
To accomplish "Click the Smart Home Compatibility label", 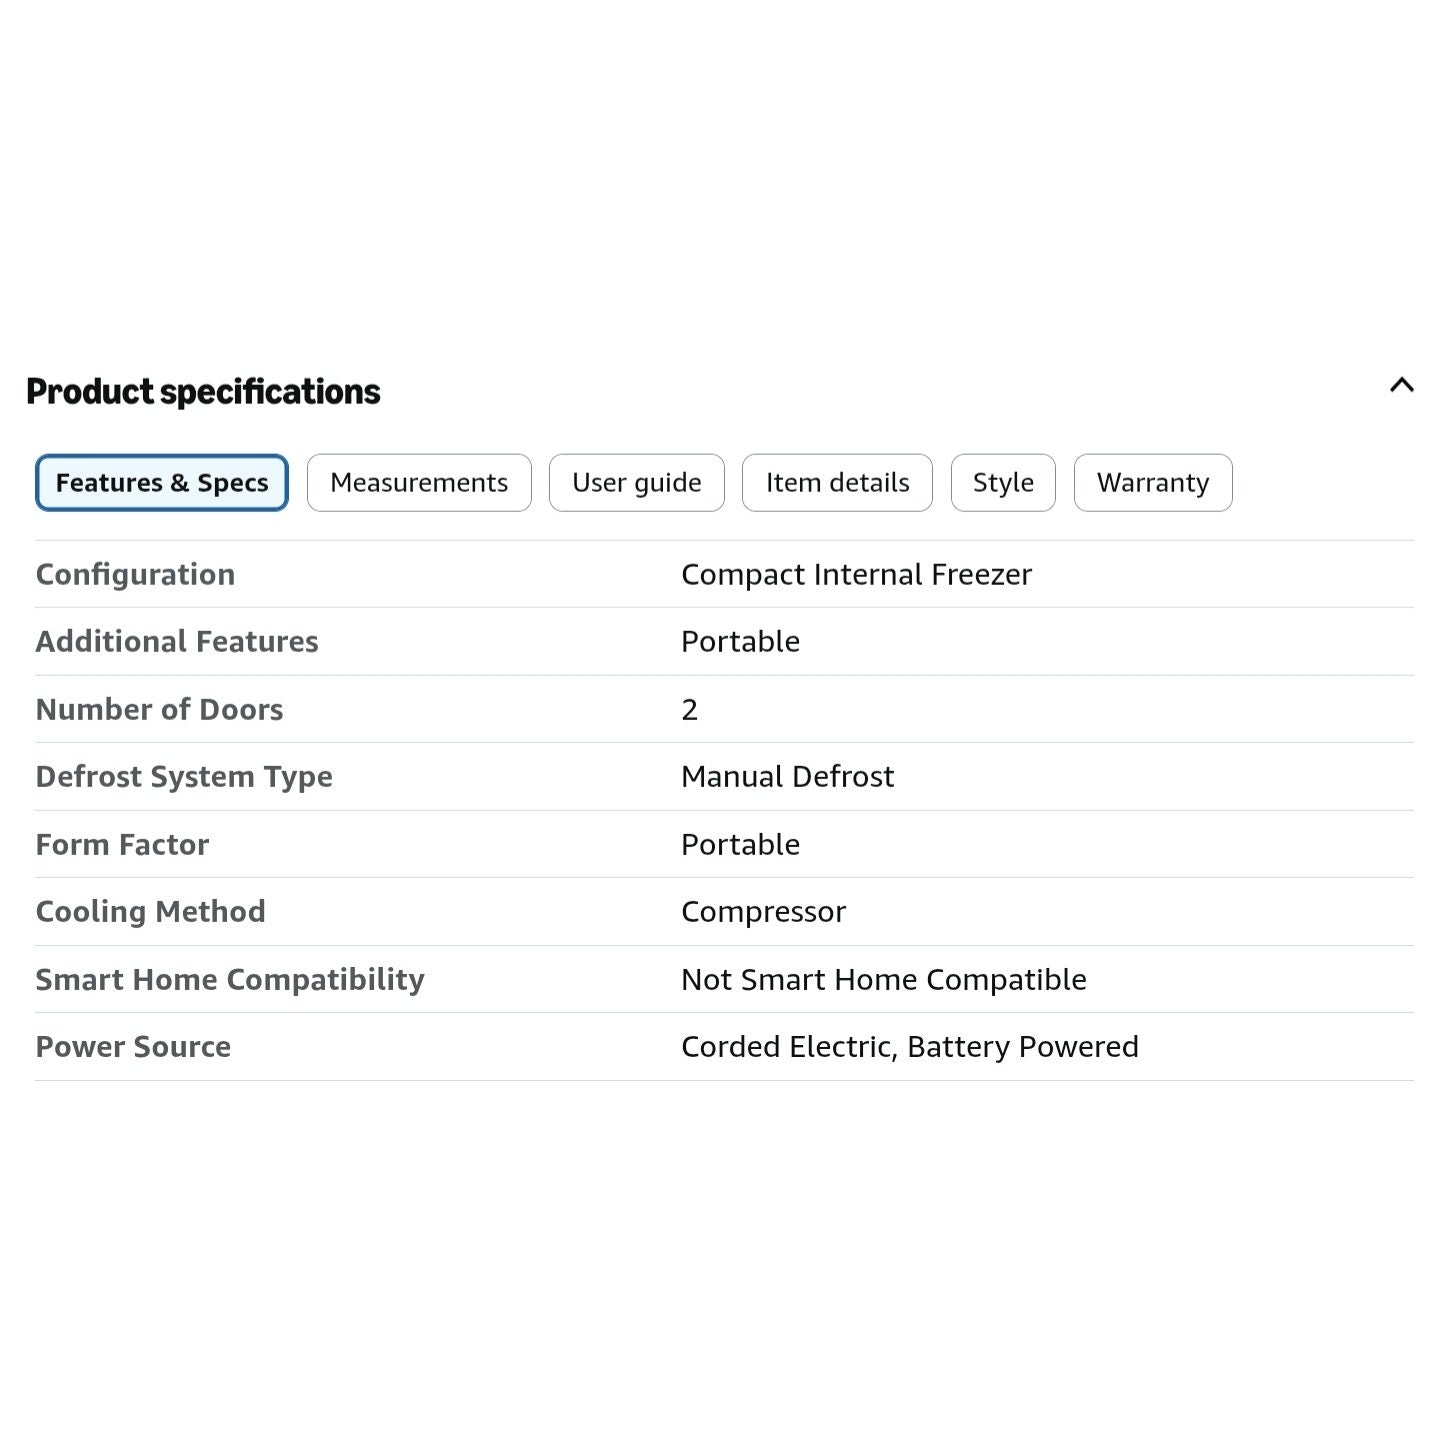I will pyautogui.click(x=230, y=980).
